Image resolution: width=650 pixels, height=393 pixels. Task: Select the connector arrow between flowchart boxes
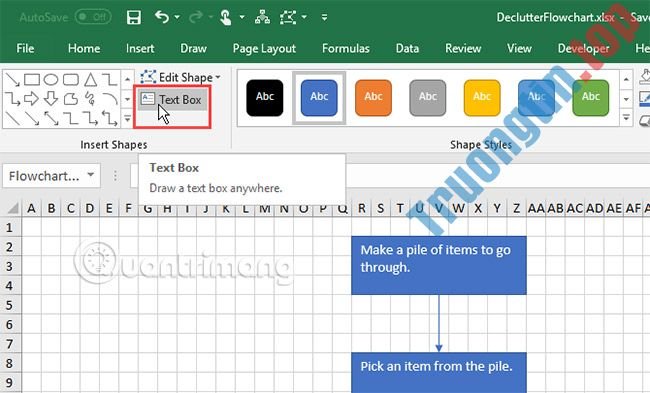[439, 323]
